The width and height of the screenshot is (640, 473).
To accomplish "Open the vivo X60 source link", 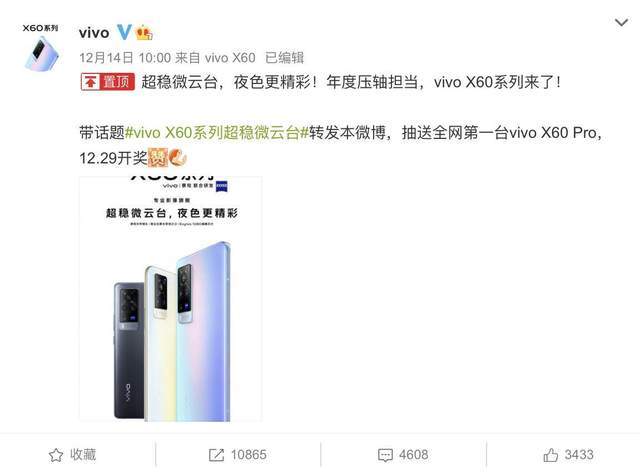I will point(230,58).
